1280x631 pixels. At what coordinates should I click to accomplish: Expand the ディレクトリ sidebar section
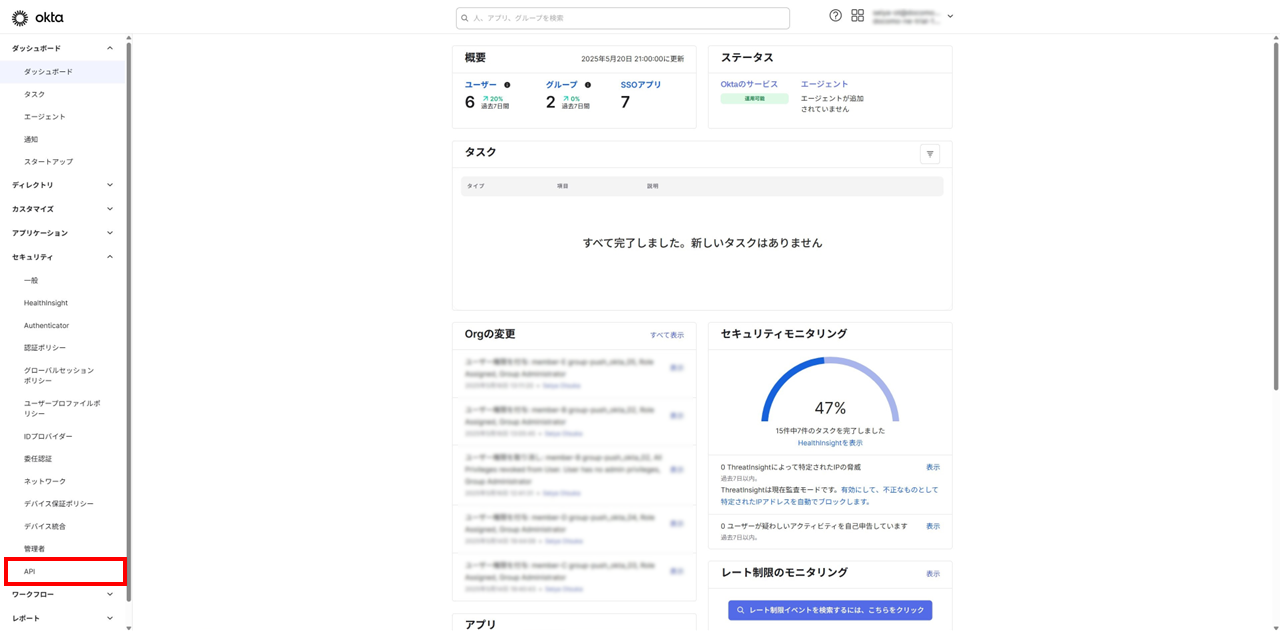(110, 185)
